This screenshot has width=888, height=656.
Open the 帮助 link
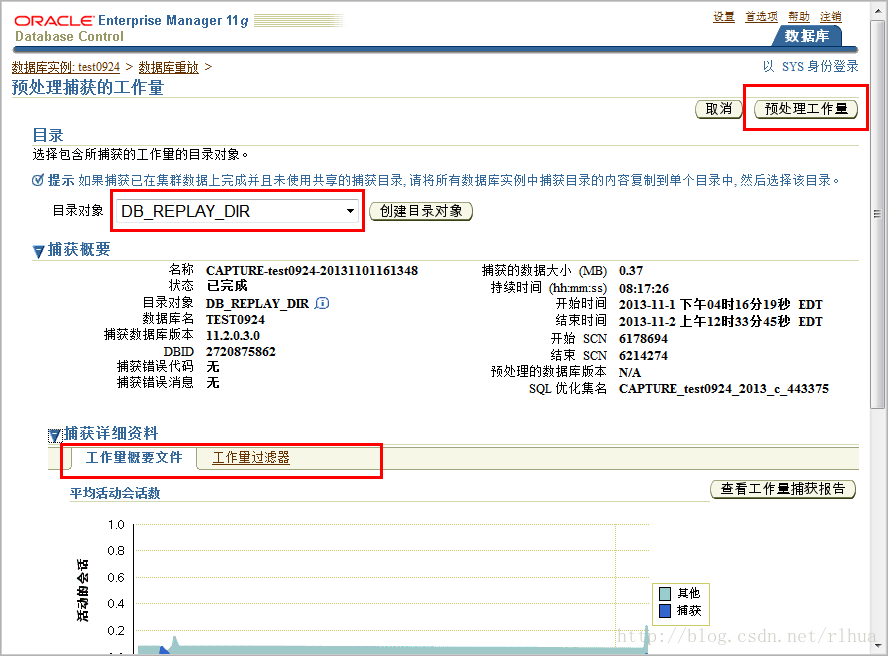click(799, 16)
